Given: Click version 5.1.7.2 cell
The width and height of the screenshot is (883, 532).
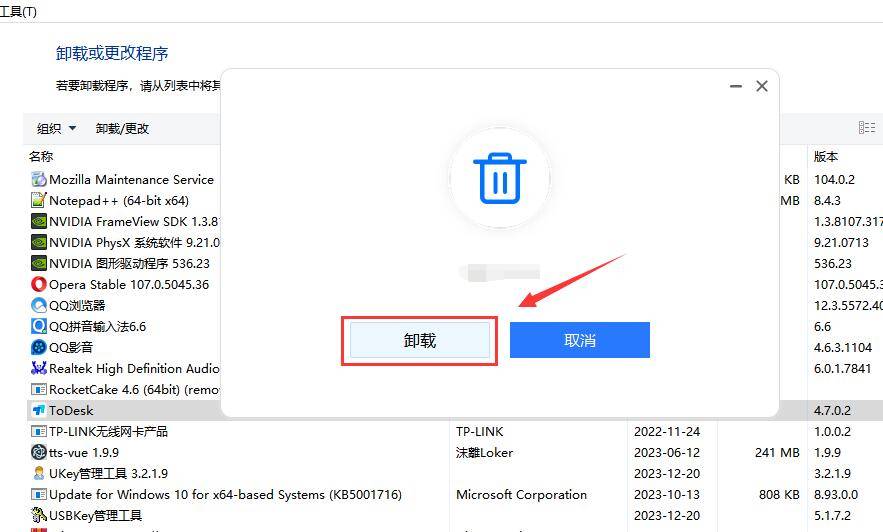Looking at the screenshot, I should tap(832, 516).
